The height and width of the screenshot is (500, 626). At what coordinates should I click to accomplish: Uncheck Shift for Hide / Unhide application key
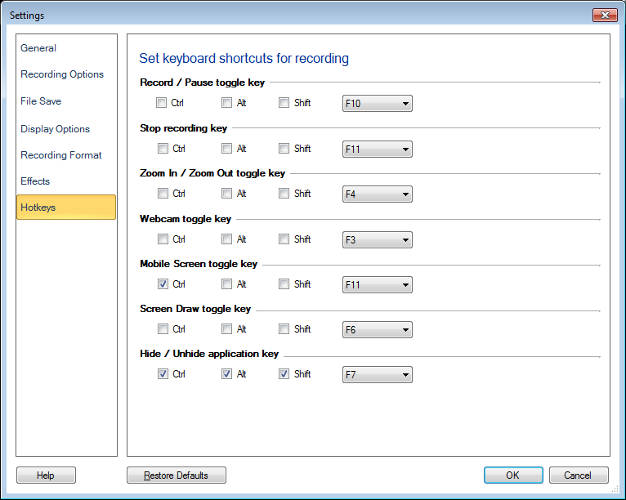click(284, 374)
